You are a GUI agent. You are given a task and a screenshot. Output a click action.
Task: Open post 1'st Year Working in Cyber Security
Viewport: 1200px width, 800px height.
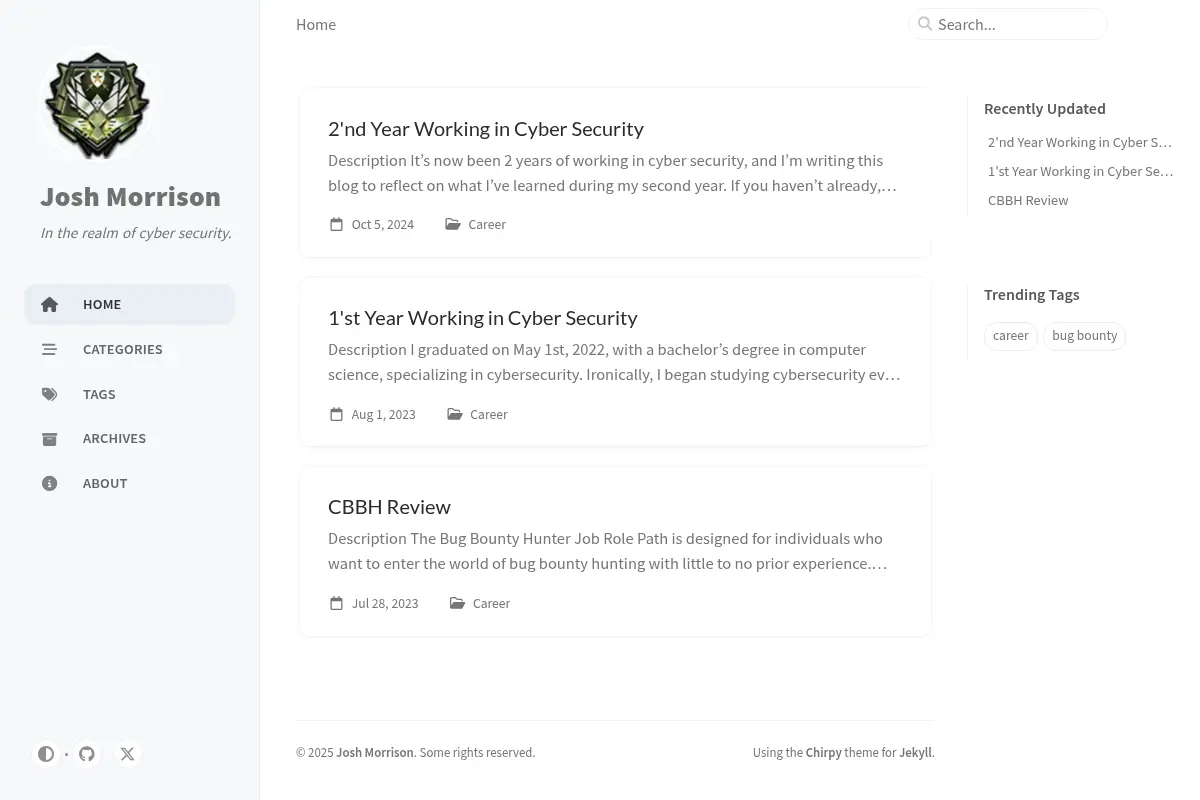tap(483, 317)
